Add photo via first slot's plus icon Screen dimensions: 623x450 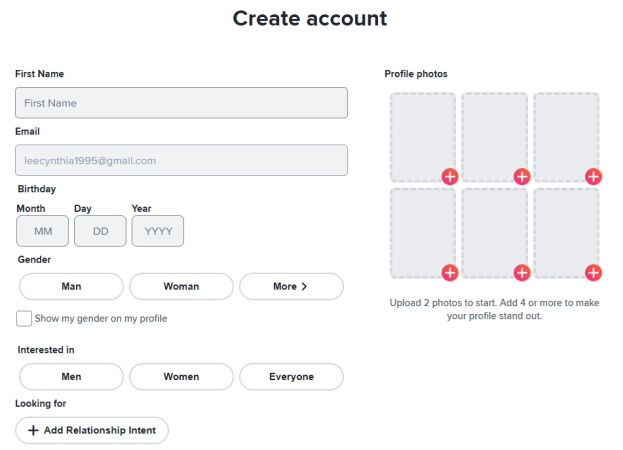(x=450, y=177)
